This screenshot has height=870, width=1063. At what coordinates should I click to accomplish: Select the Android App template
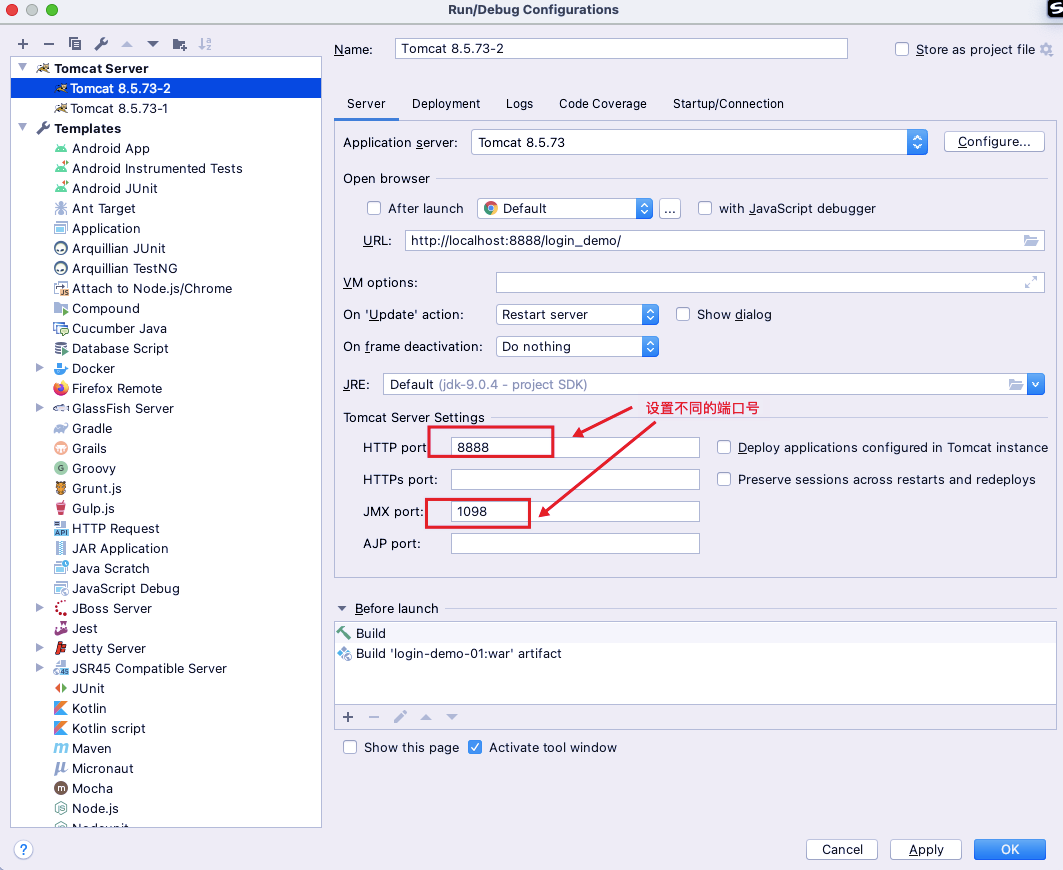tap(111, 149)
